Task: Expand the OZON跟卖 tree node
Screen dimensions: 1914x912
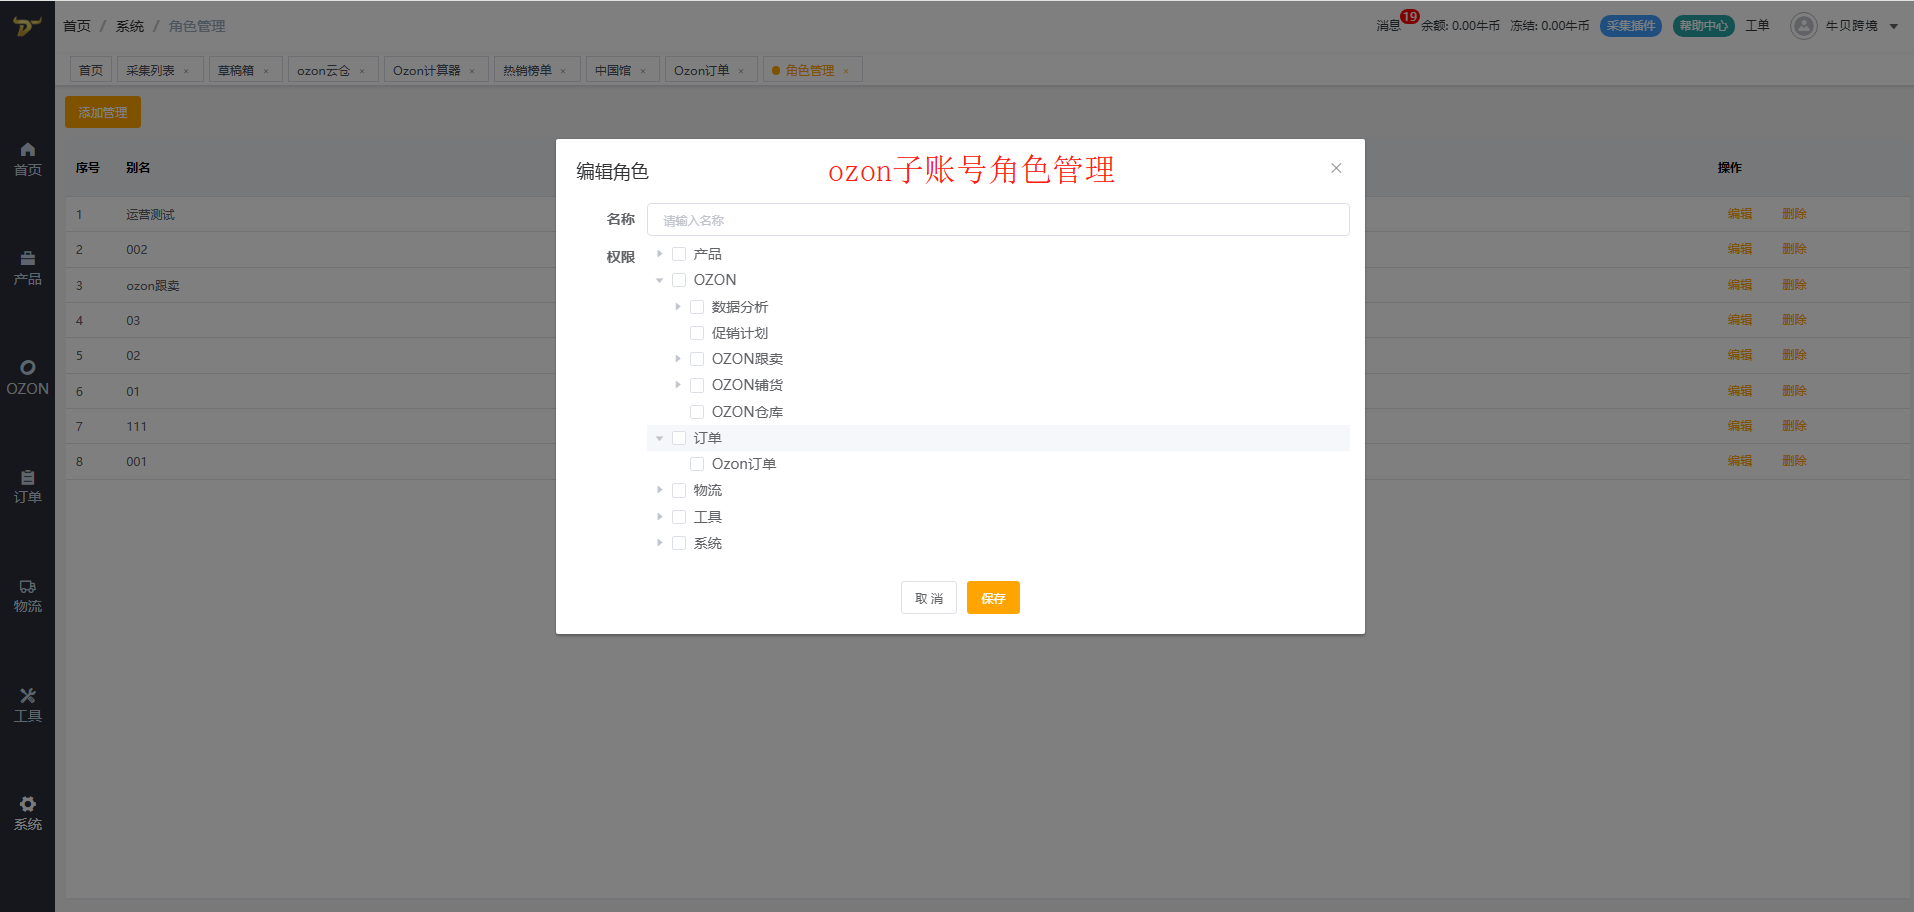Action: coord(678,359)
